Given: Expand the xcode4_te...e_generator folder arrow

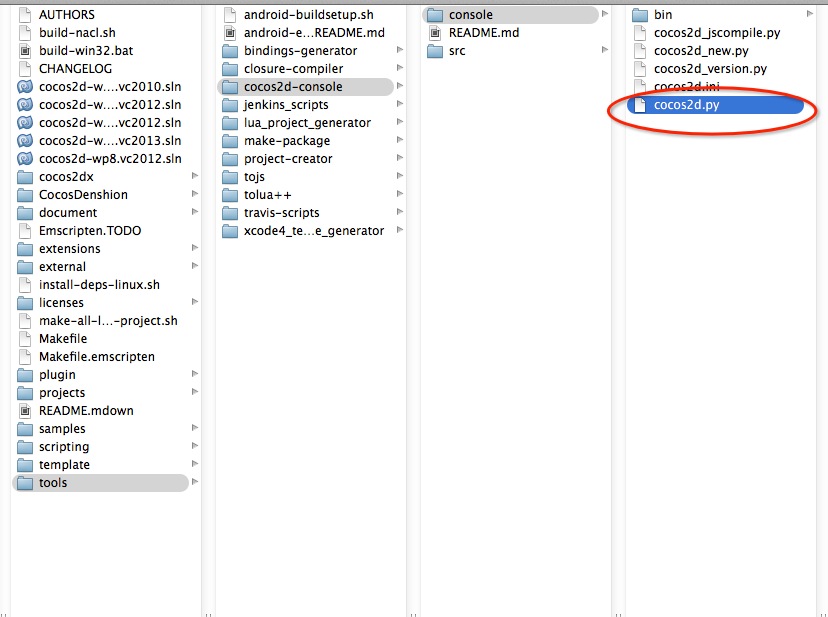Looking at the screenshot, I should 400,230.
